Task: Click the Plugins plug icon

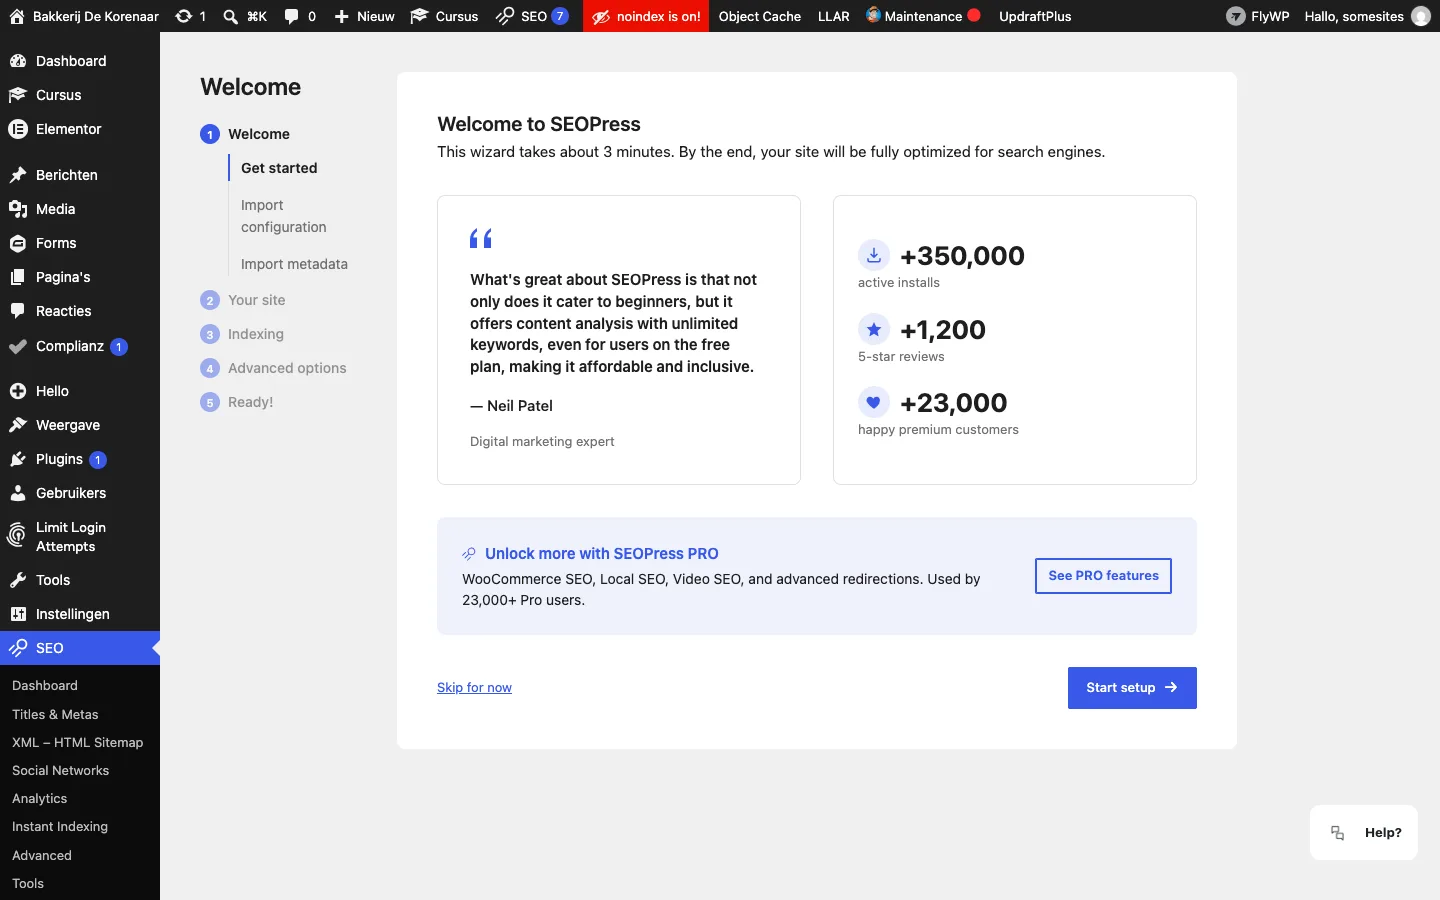Action: [18, 459]
